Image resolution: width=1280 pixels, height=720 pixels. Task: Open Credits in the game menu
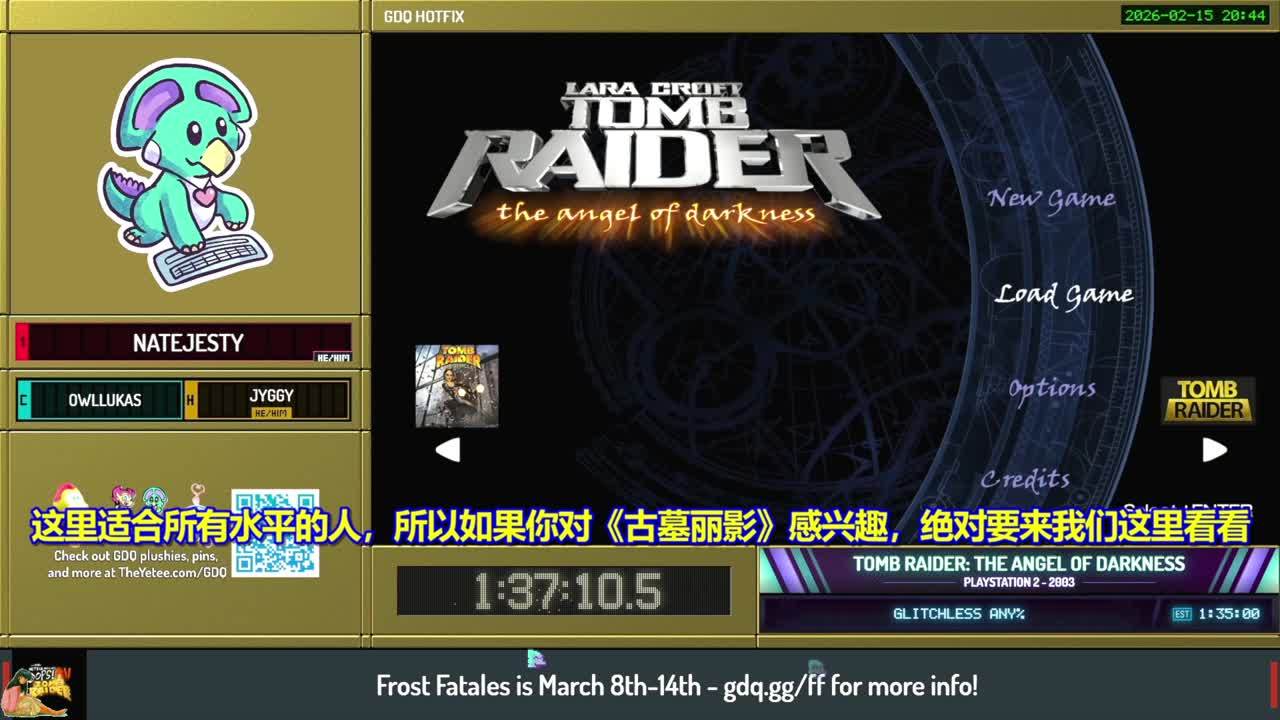(1025, 479)
